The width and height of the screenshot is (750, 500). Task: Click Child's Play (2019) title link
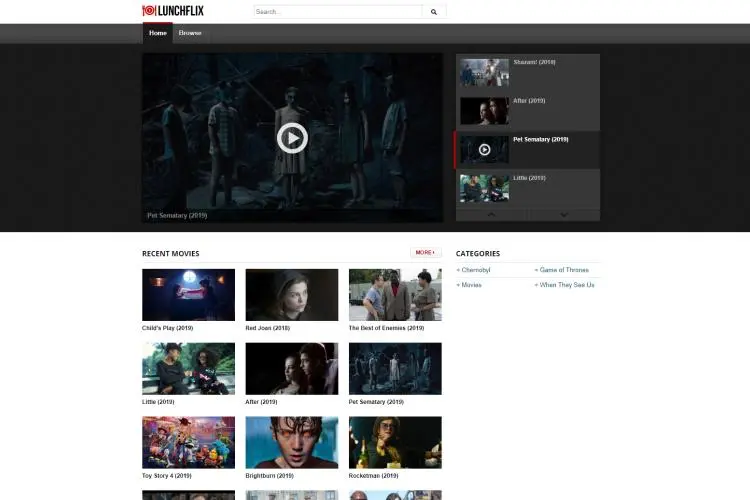click(167, 328)
